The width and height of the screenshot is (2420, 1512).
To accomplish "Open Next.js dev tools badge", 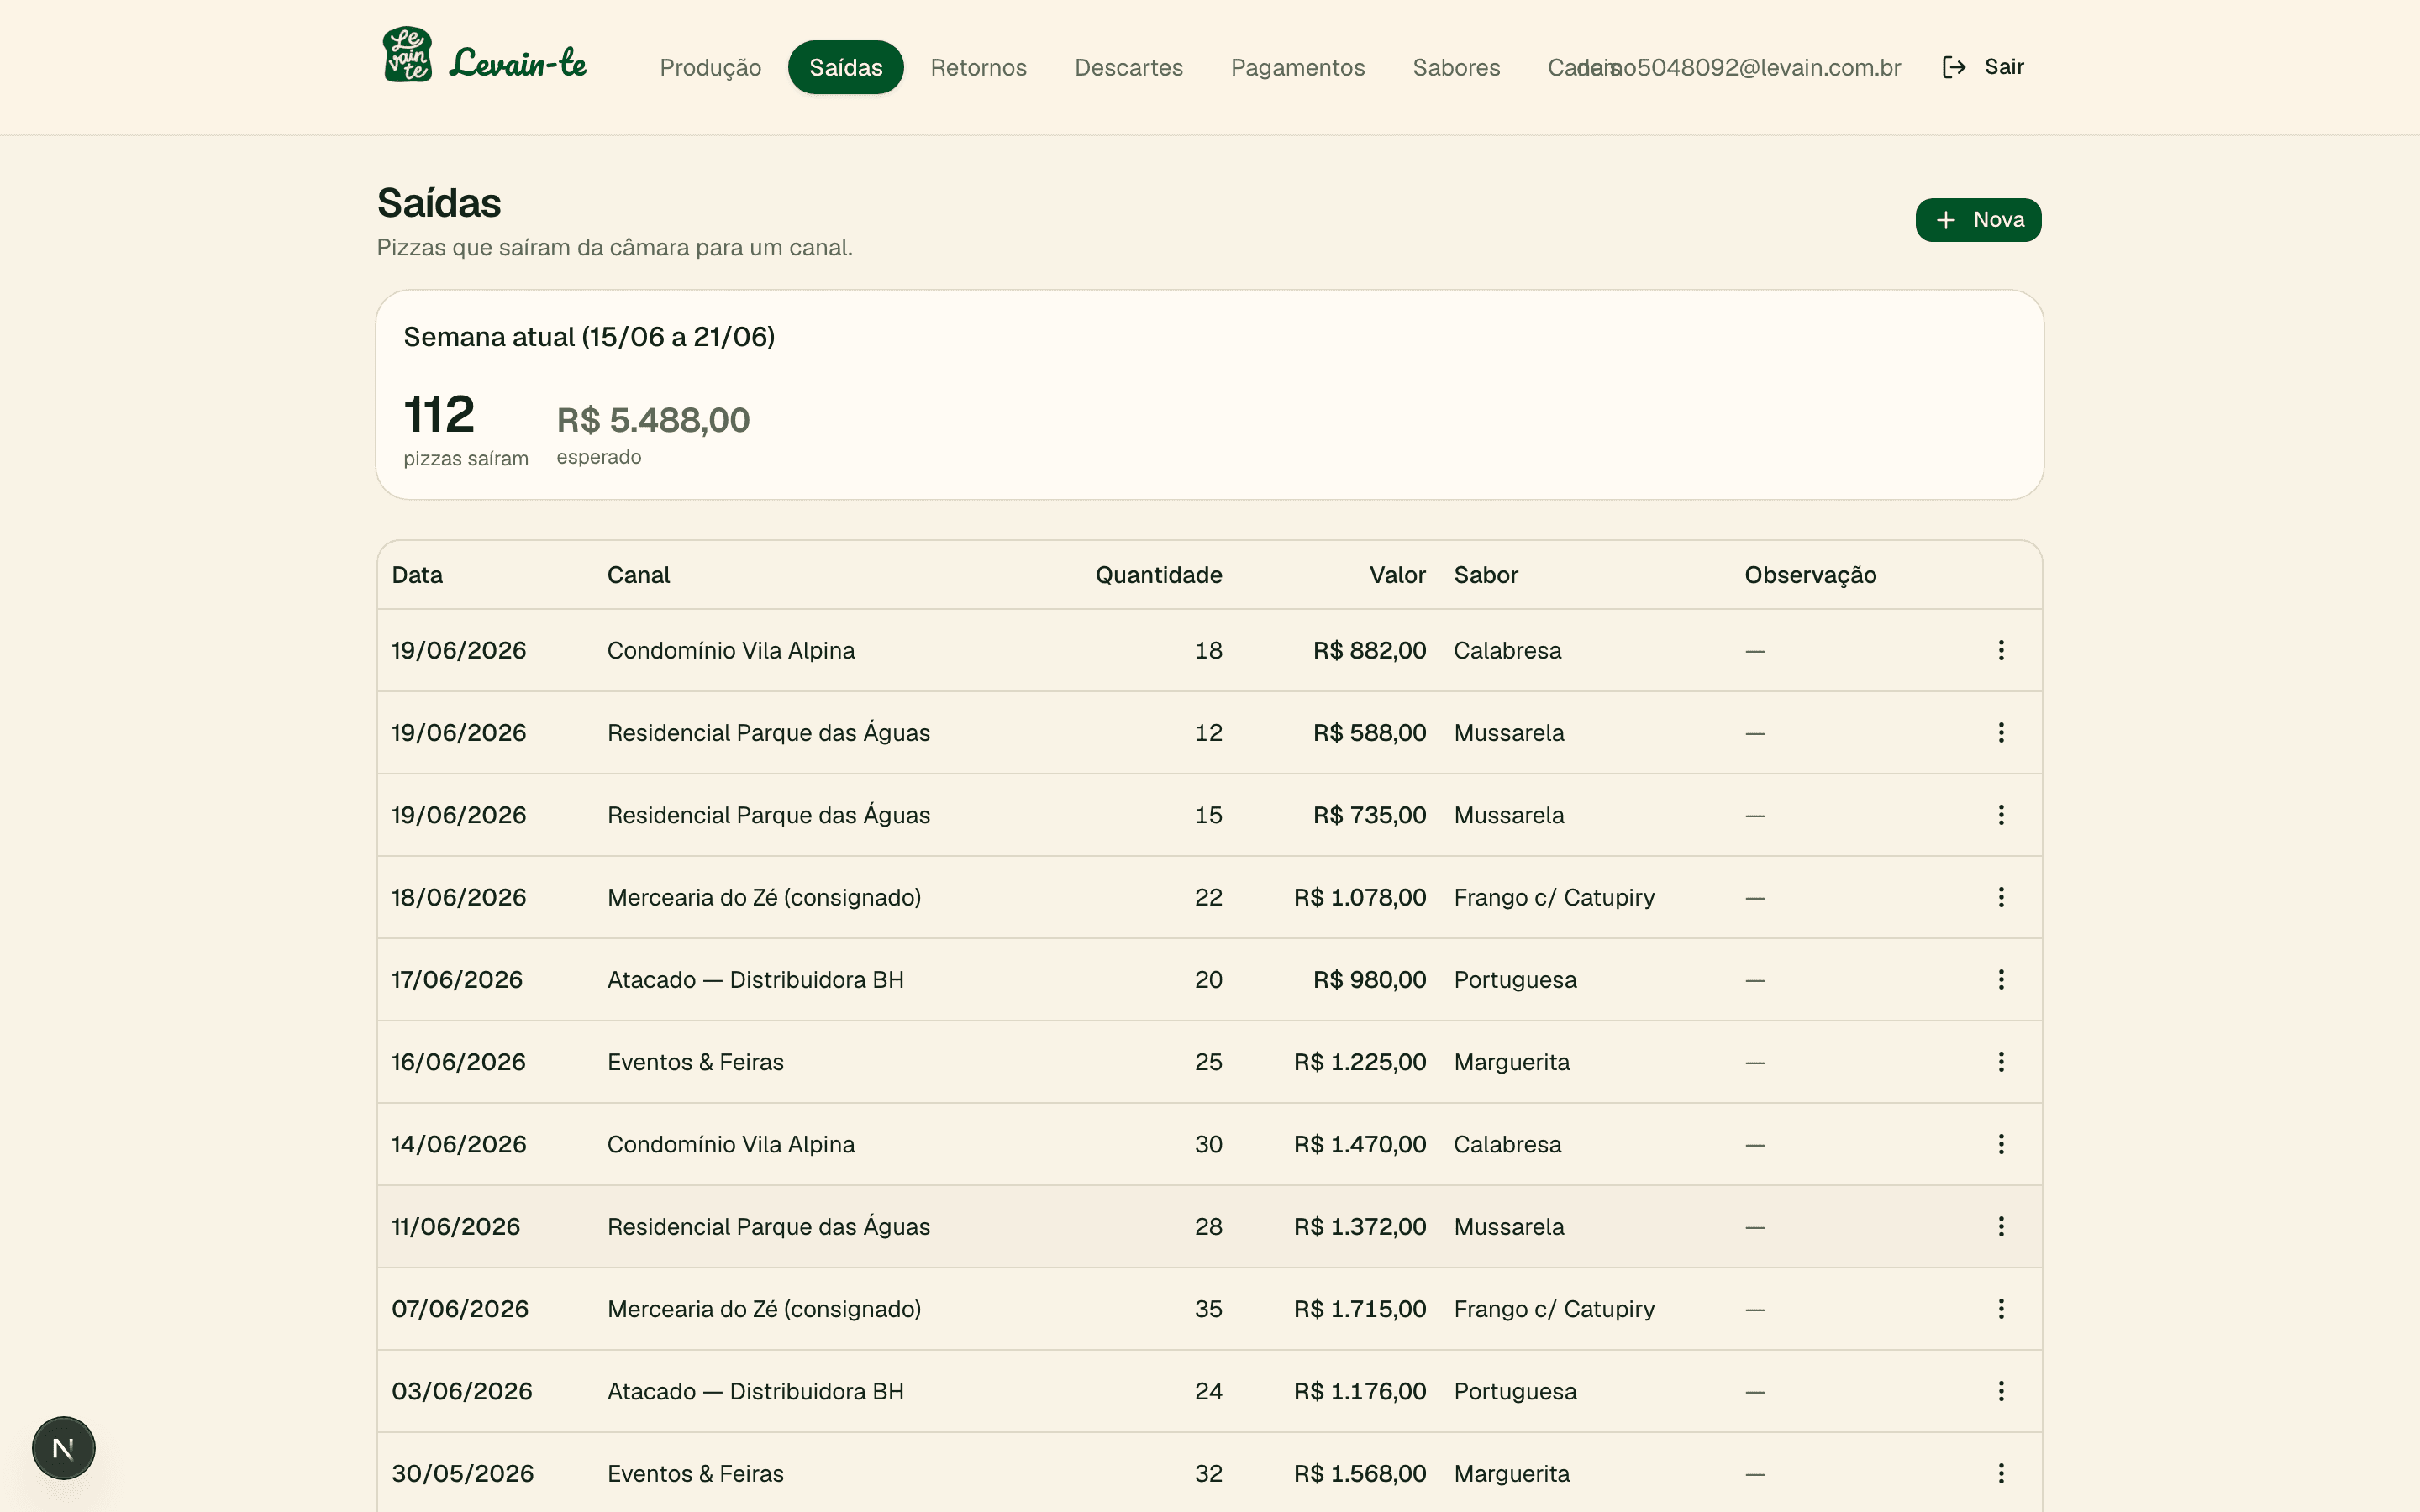I will [63, 1448].
